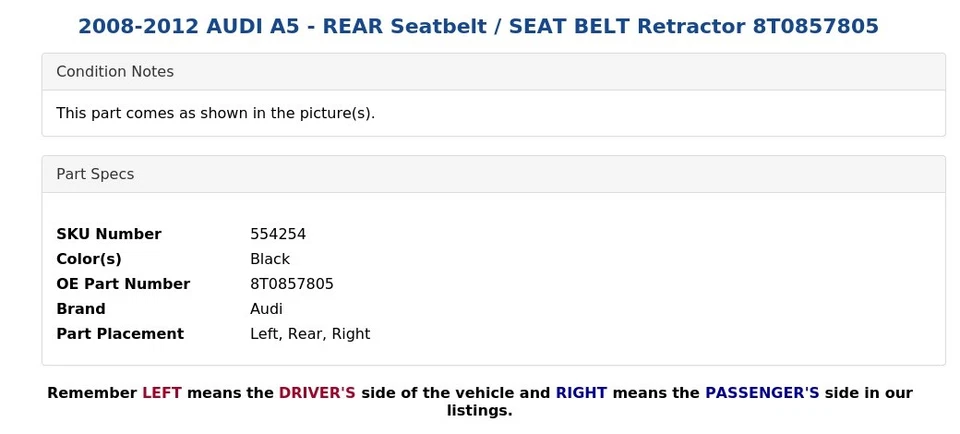Click the blue RIGHT word
The height and width of the screenshot is (434, 960).
(x=581, y=393)
